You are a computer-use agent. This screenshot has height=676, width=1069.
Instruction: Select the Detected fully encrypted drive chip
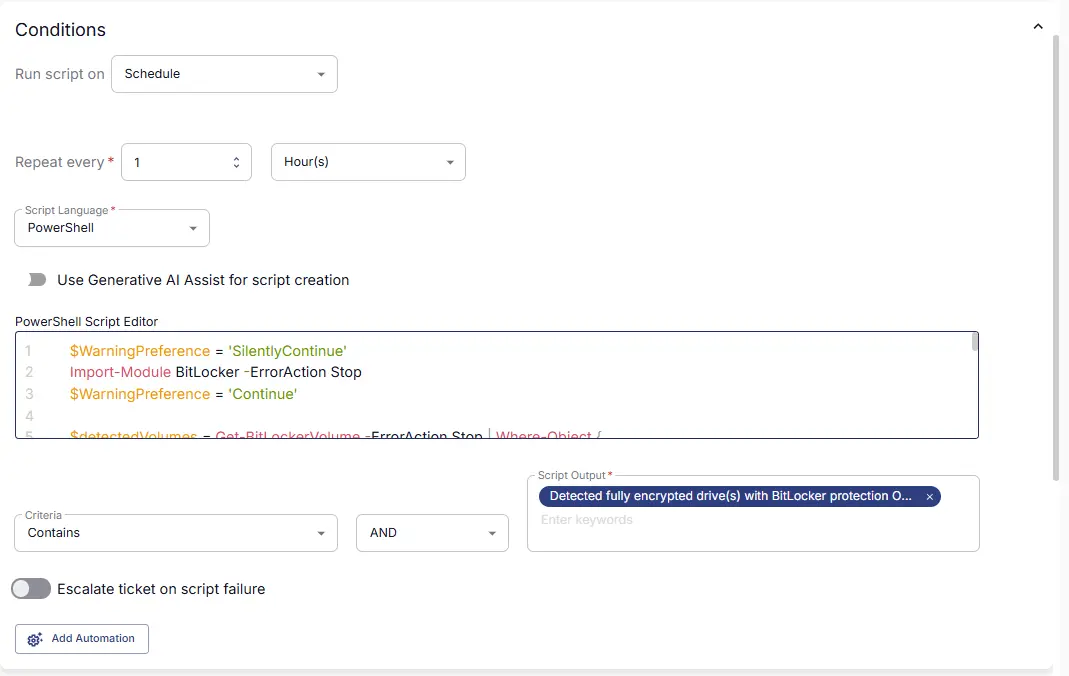click(x=730, y=496)
